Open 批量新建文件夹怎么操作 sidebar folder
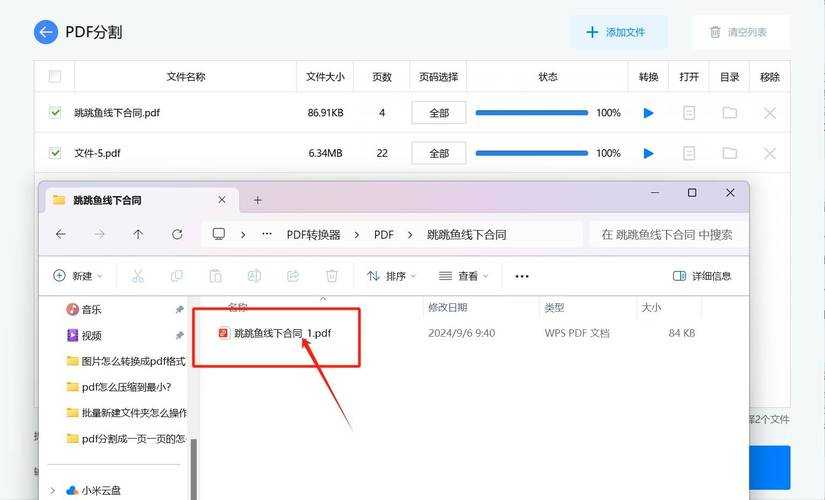Screen dimensions: 825x500 point(126,413)
